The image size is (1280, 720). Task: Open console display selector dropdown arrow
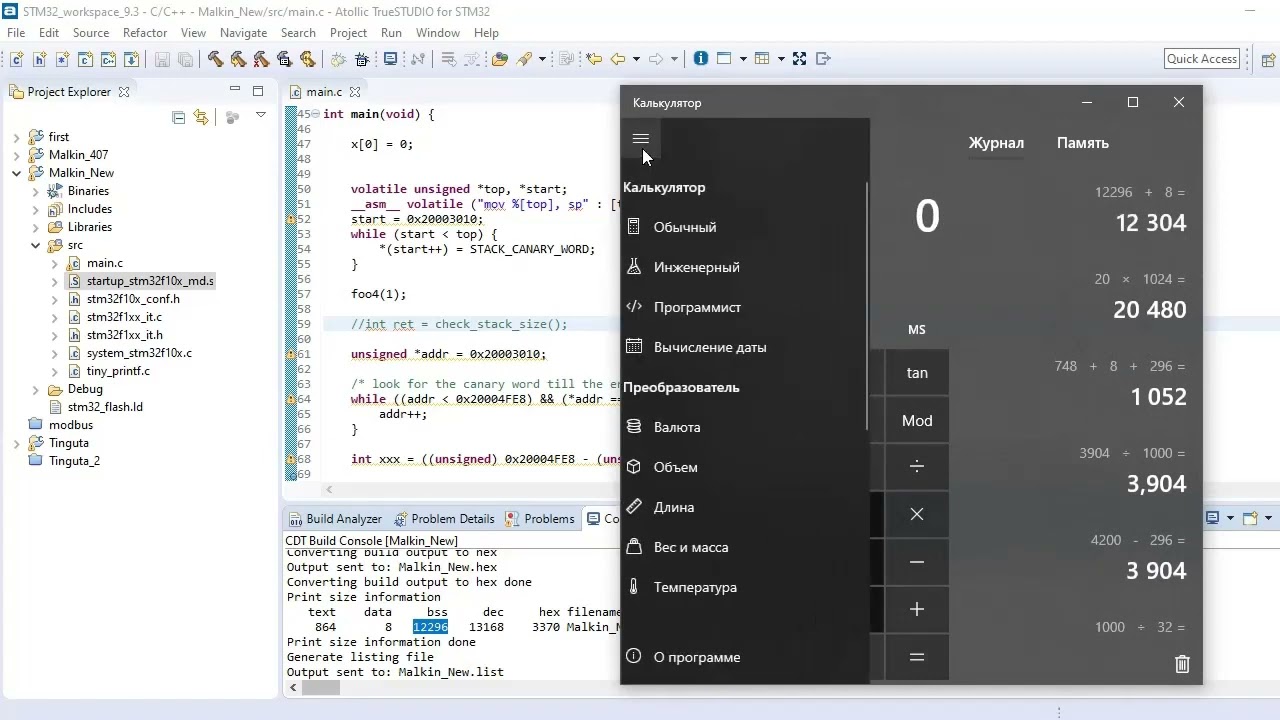[x=1229, y=518]
